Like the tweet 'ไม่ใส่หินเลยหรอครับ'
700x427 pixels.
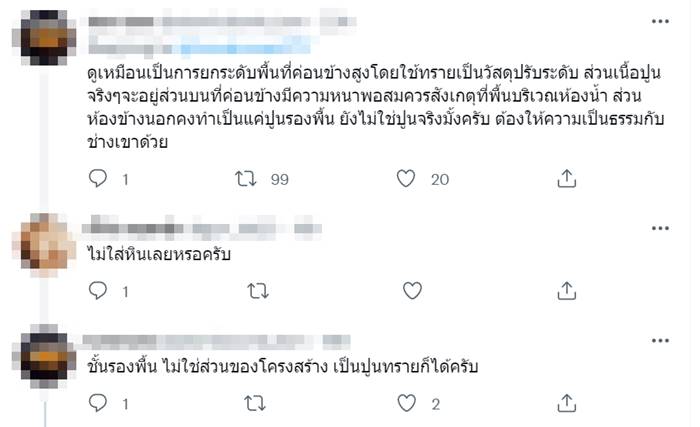coord(406,290)
